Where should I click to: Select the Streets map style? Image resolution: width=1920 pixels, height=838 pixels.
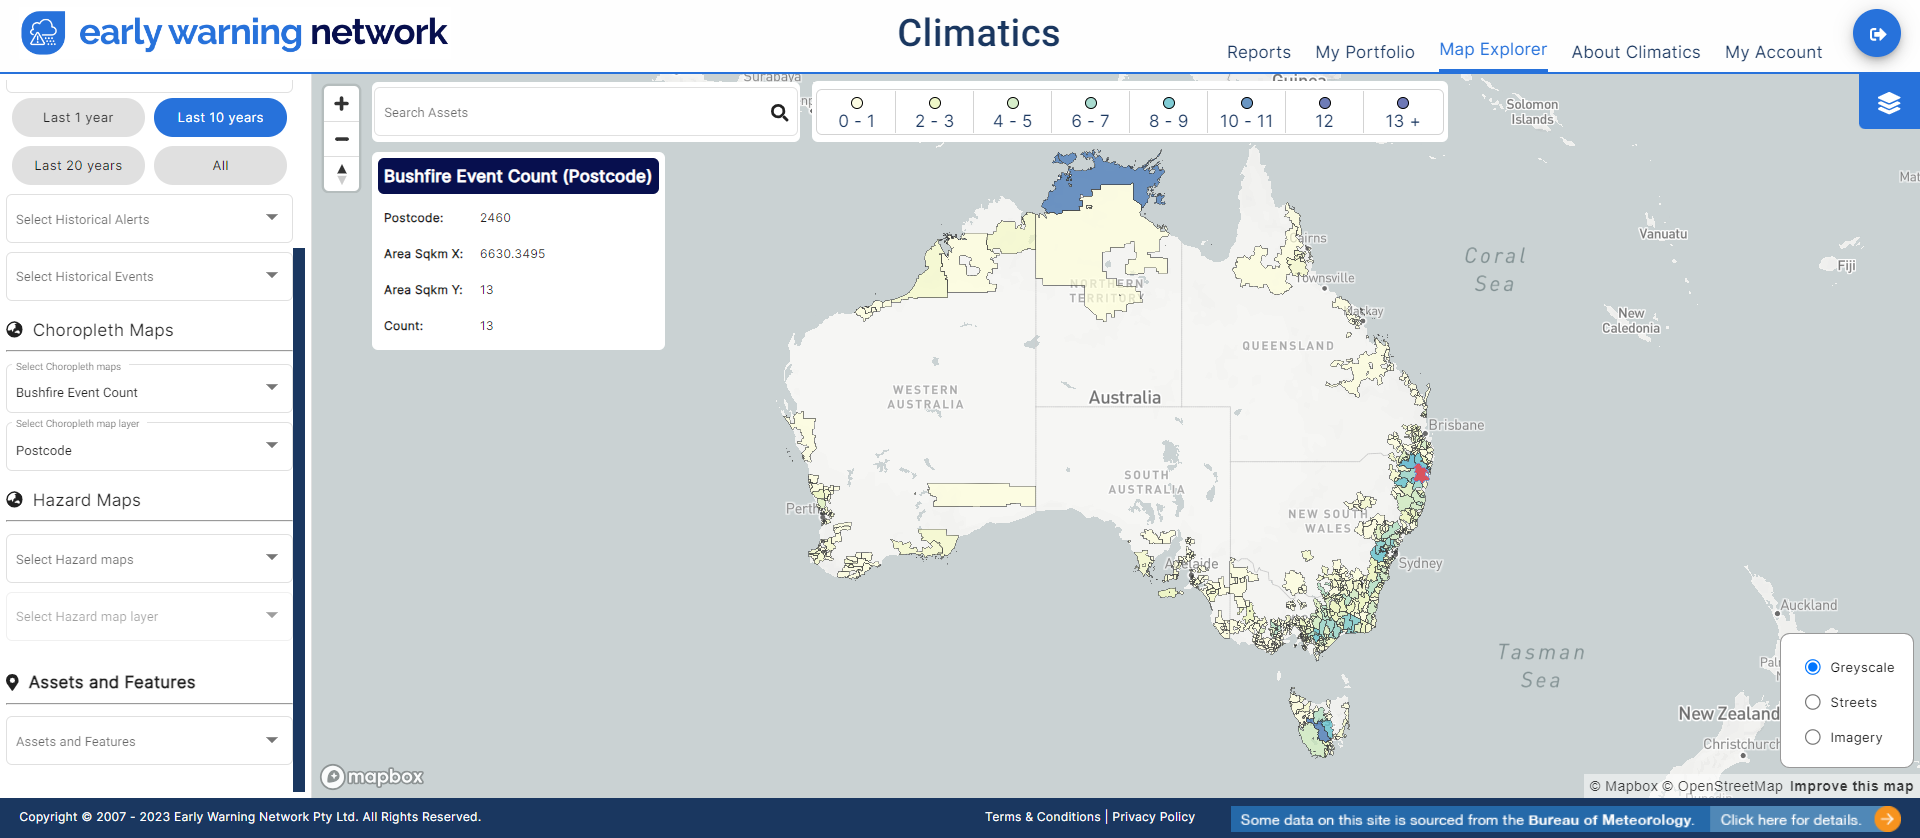(1812, 702)
